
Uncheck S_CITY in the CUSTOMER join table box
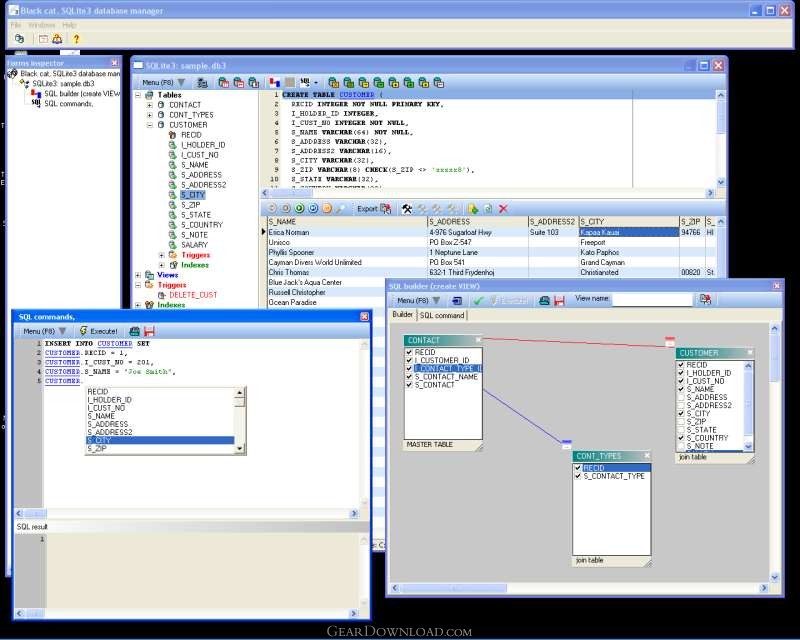pyautogui.click(x=681, y=413)
